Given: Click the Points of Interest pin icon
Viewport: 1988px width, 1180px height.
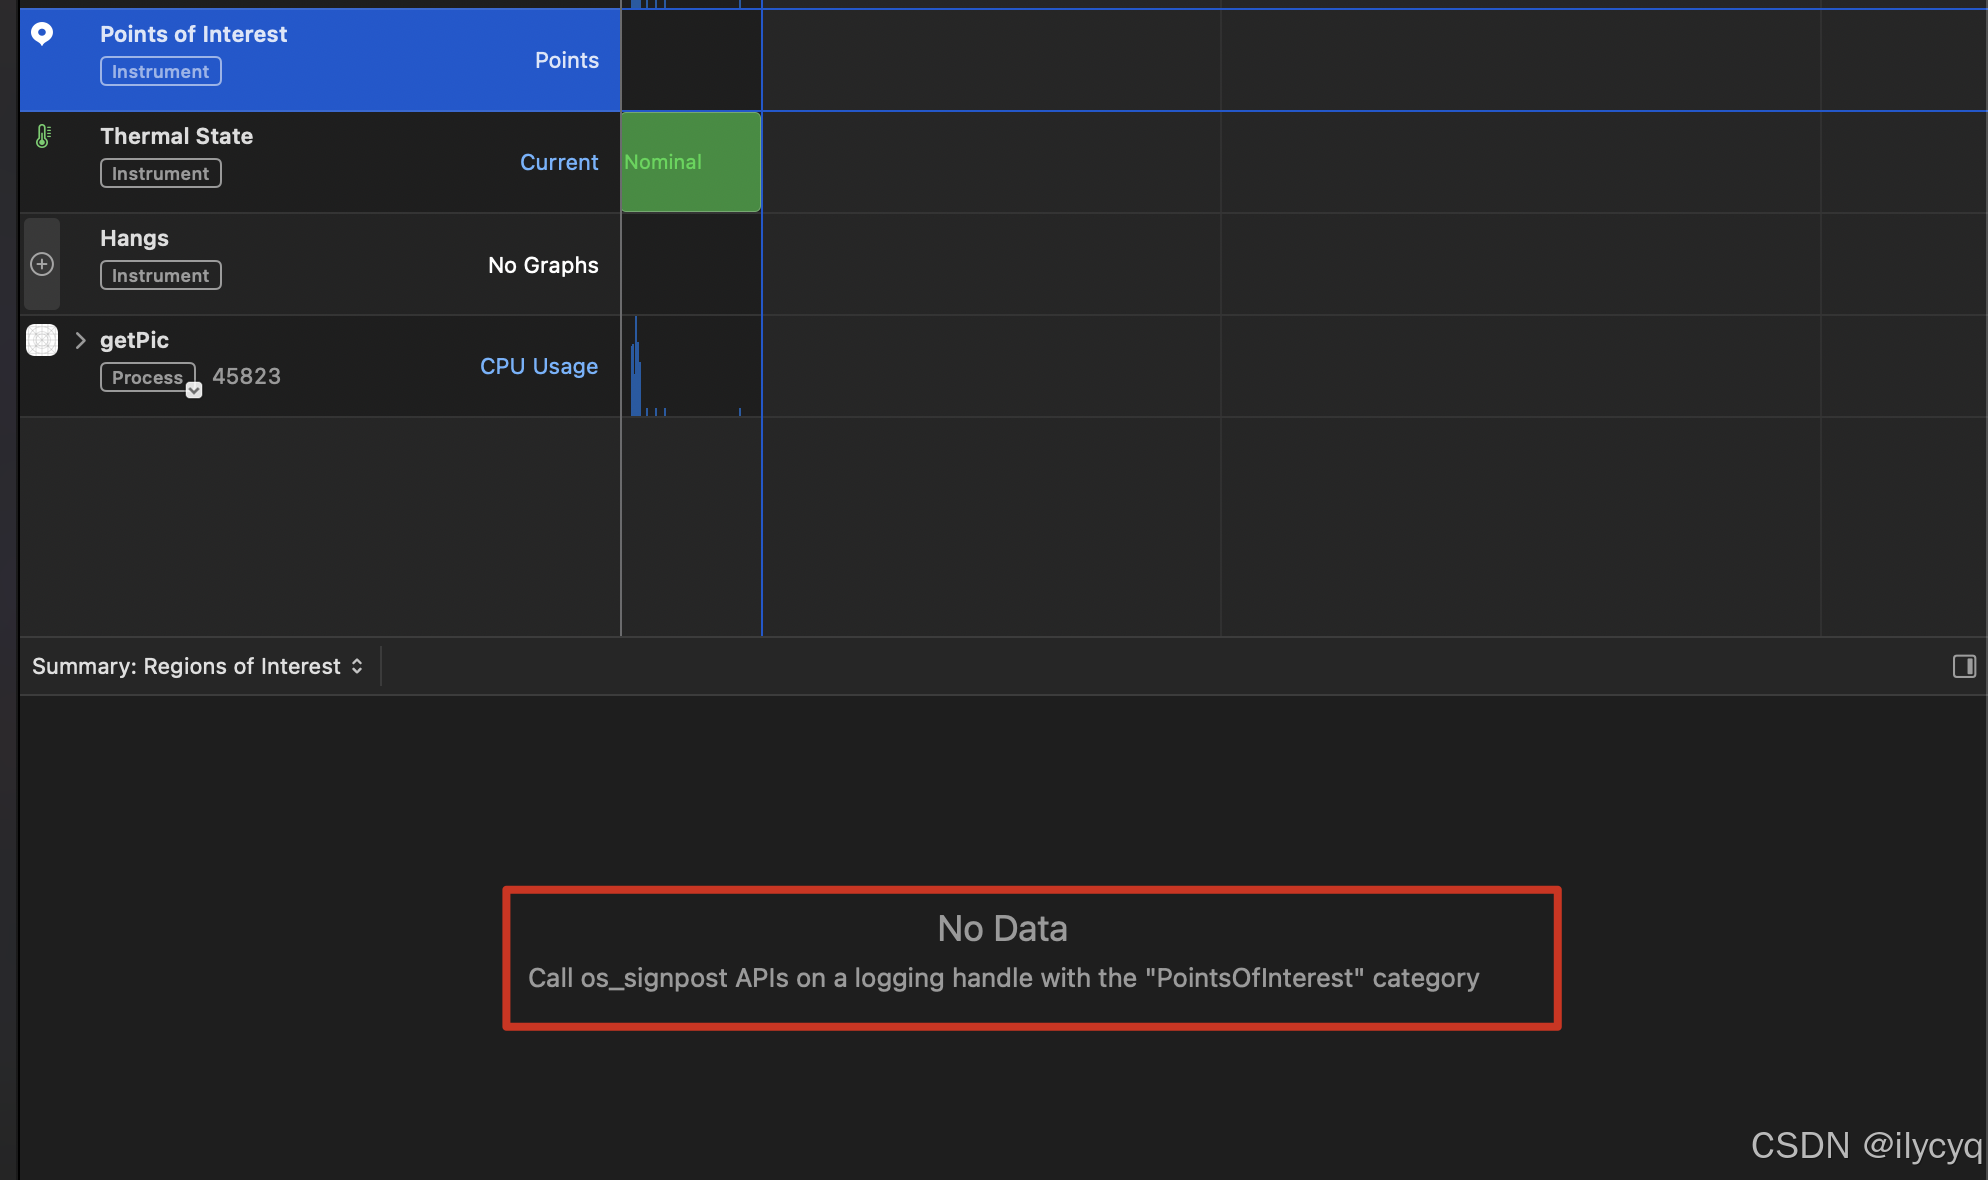Looking at the screenshot, I should [42, 34].
